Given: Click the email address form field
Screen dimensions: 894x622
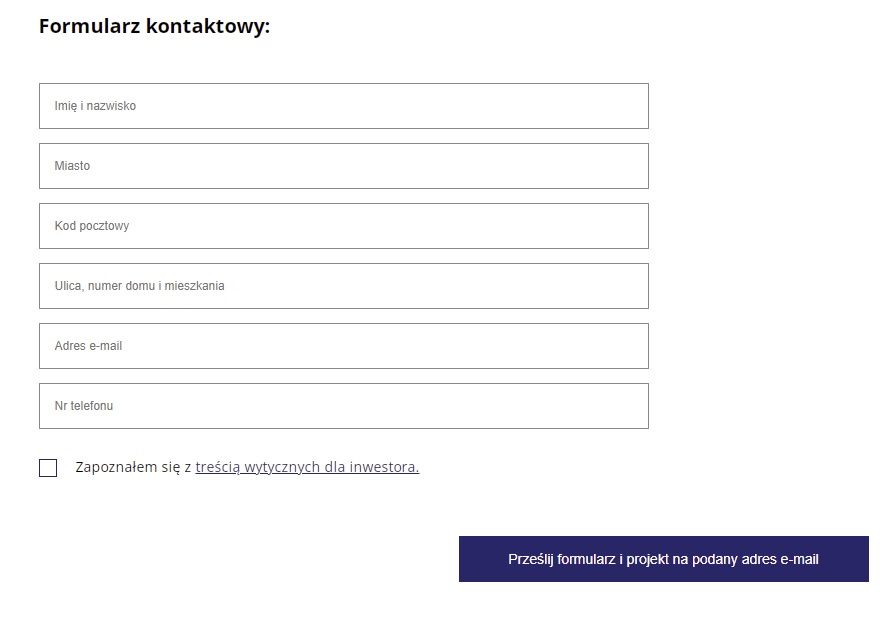Looking at the screenshot, I should tap(343, 345).
